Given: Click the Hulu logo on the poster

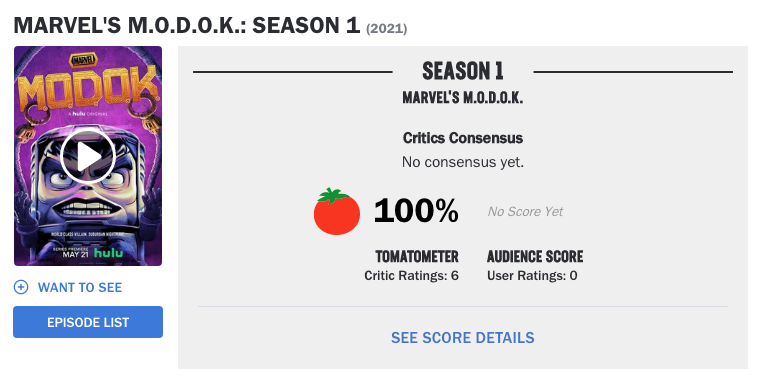Looking at the screenshot, I should [x=108, y=253].
